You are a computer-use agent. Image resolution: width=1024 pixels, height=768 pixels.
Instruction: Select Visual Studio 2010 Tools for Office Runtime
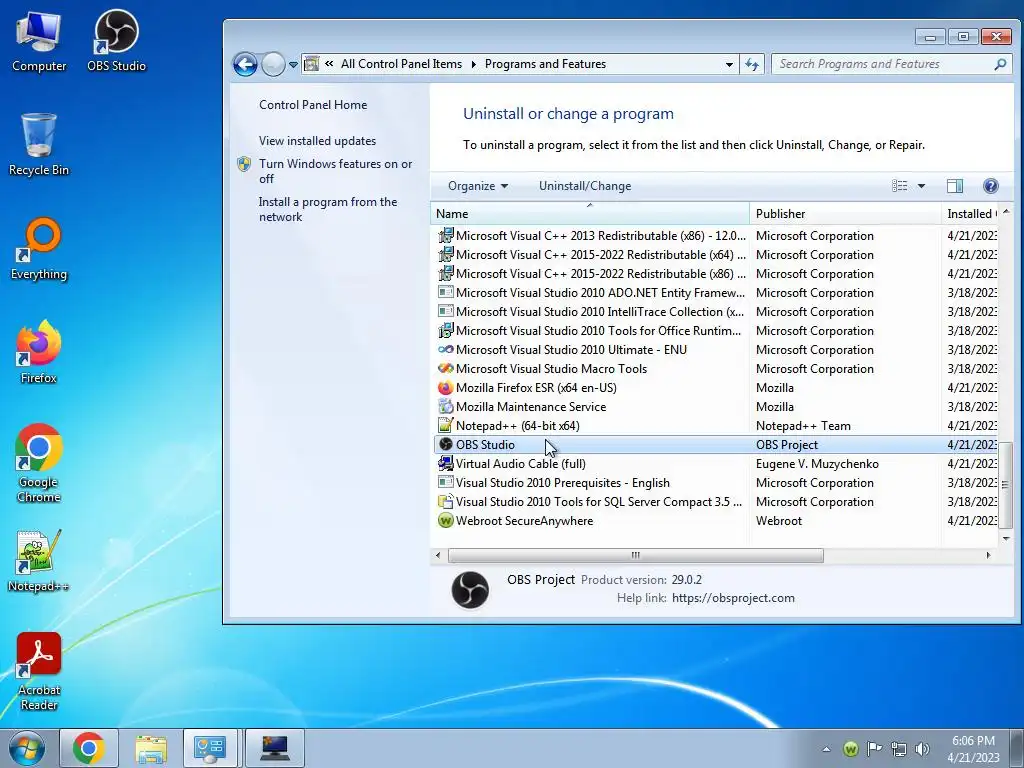[x=715, y=330]
